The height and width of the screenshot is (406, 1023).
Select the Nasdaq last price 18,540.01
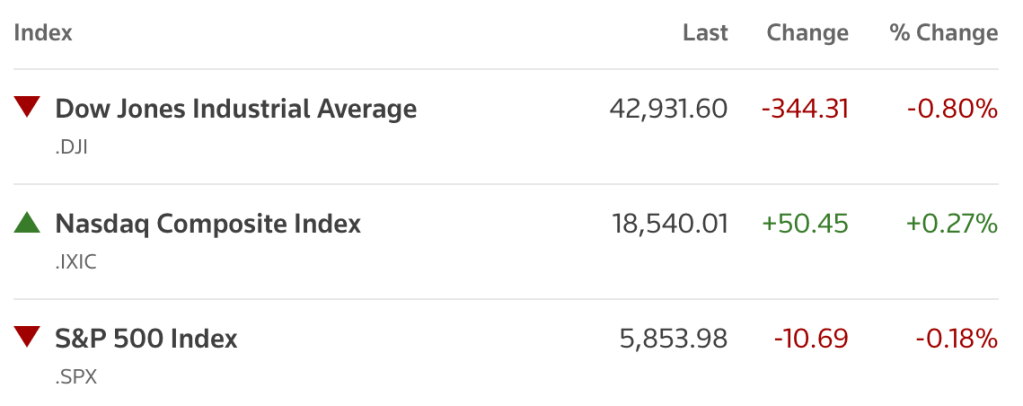tap(669, 223)
